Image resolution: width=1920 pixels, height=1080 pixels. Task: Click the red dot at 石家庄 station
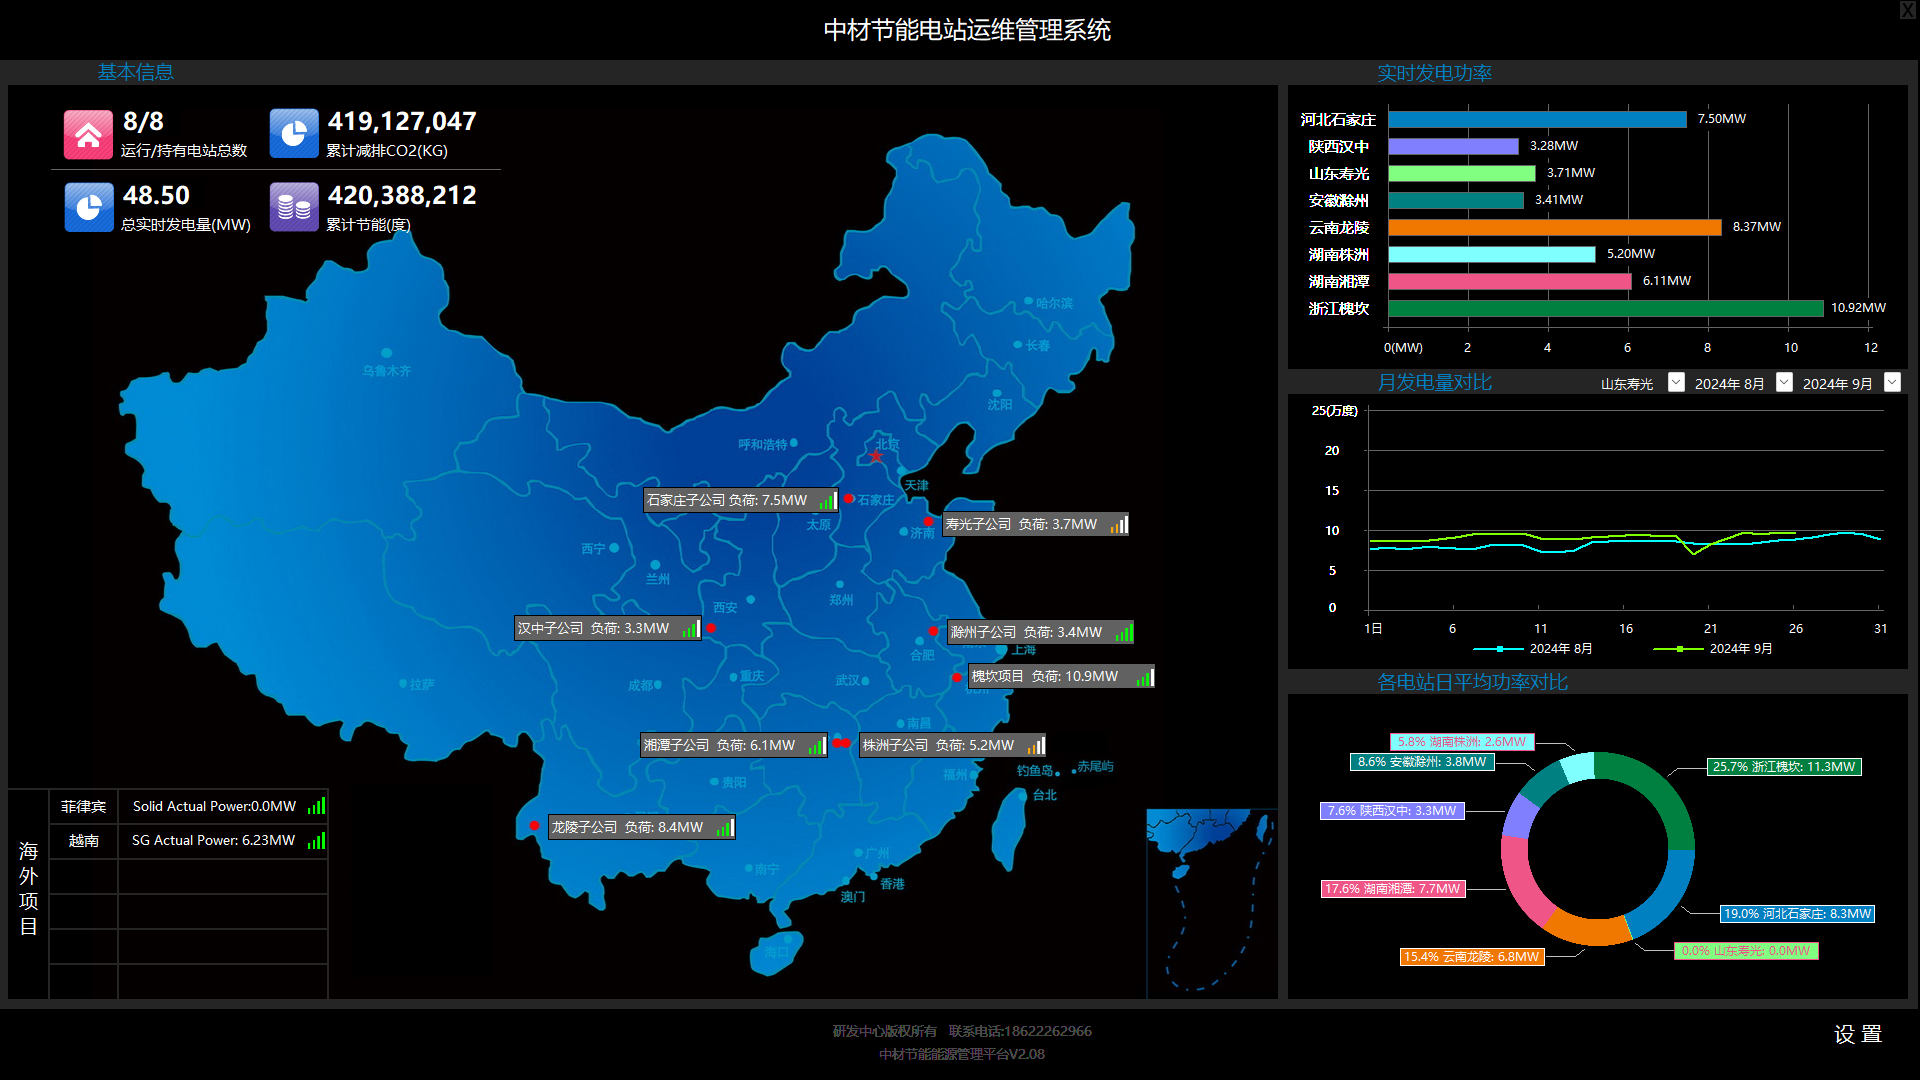pyautogui.click(x=849, y=498)
